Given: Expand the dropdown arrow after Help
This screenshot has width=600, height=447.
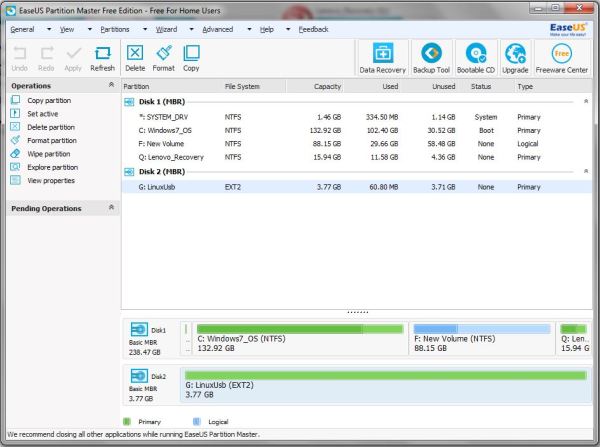Looking at the screenshot, I should tap(288, 29).
